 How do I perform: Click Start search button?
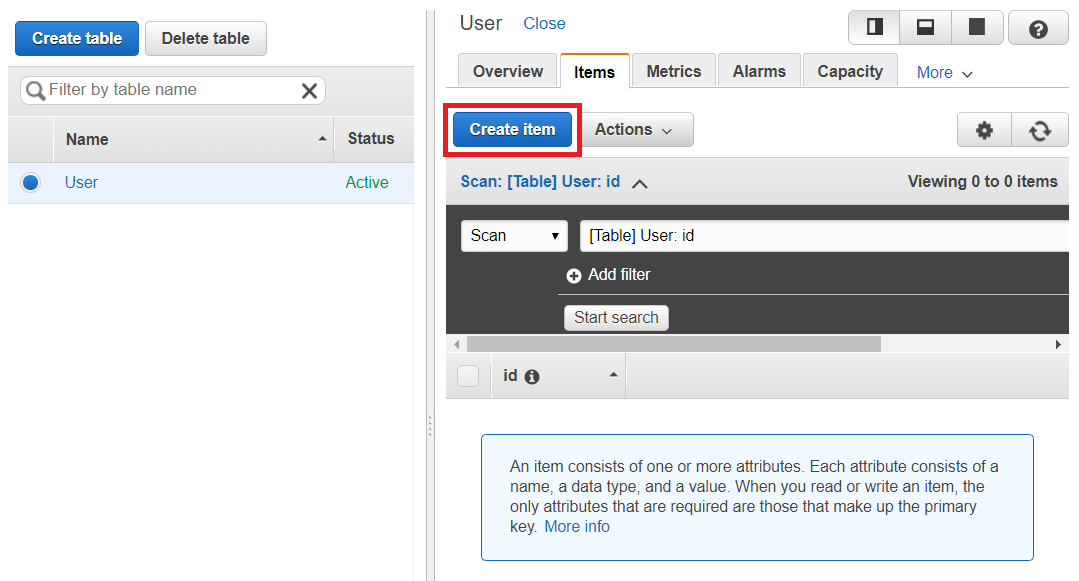pos(616,317)
